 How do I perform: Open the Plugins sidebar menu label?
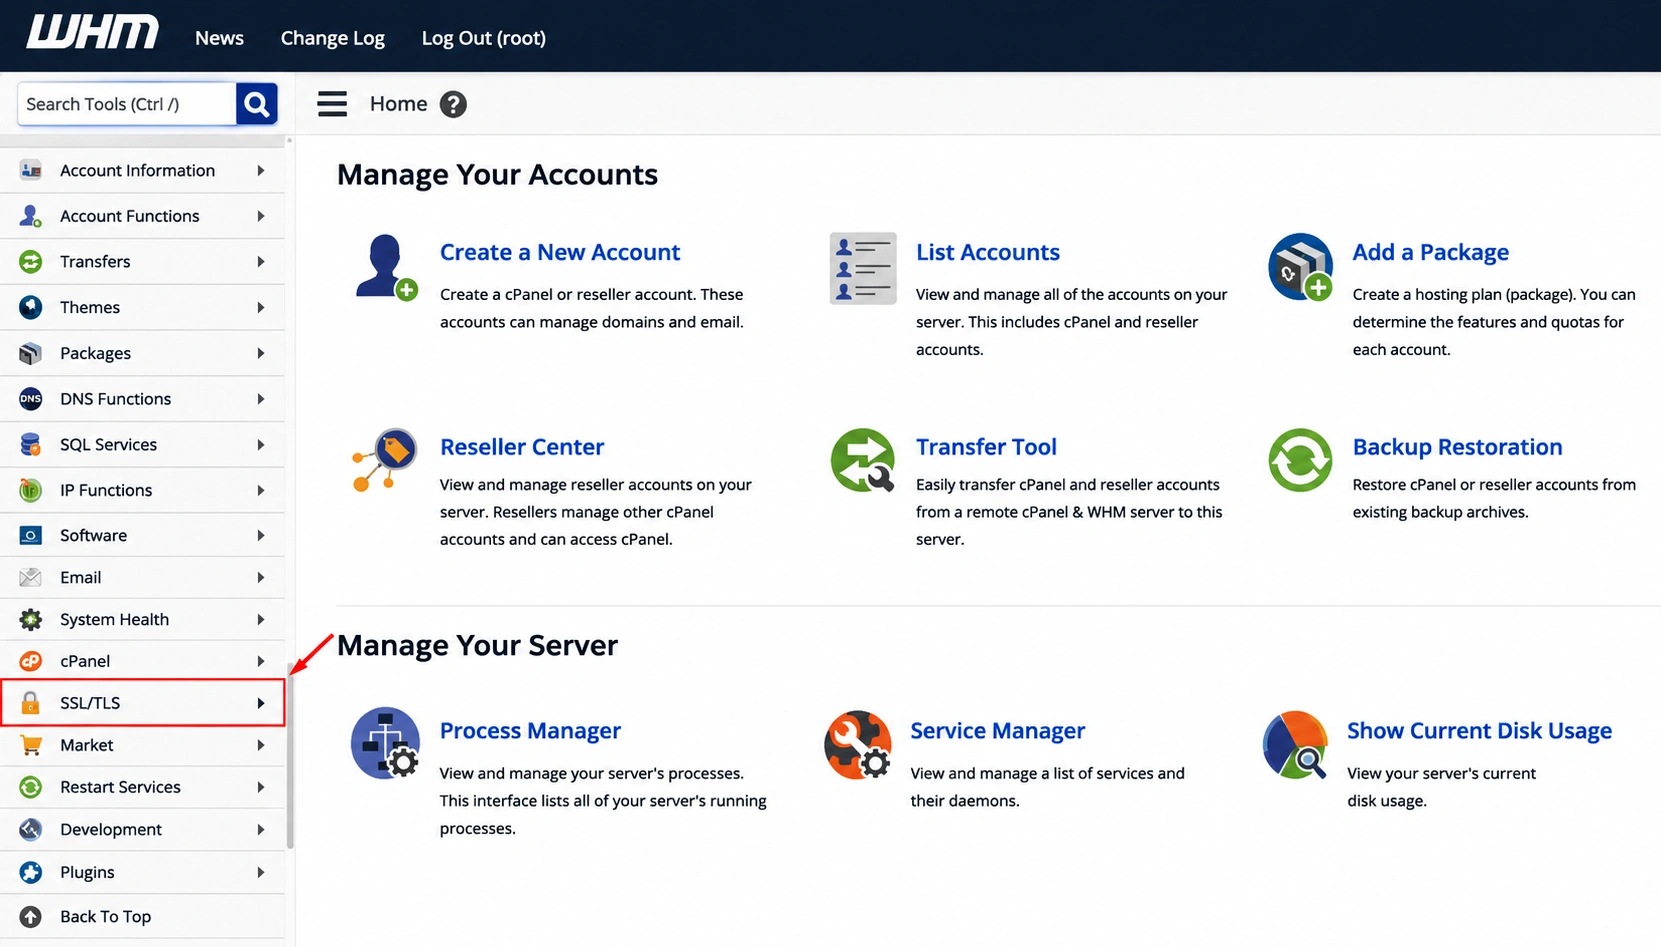(x=87, y=872)
